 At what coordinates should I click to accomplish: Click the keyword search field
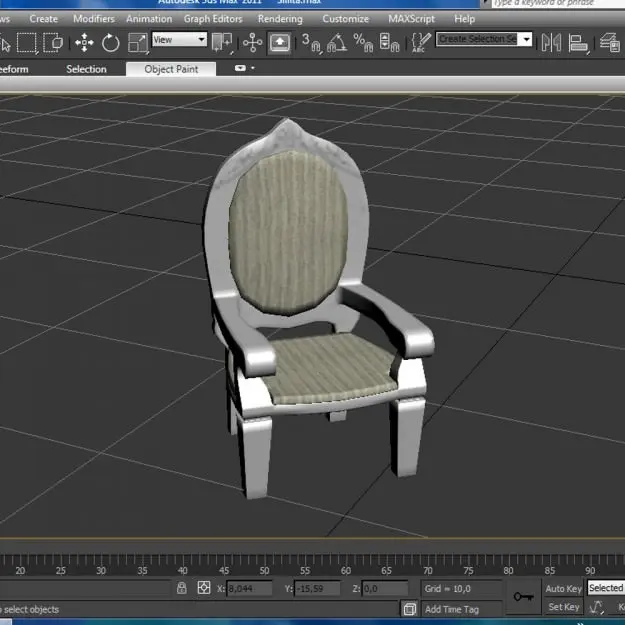(558, 3)
